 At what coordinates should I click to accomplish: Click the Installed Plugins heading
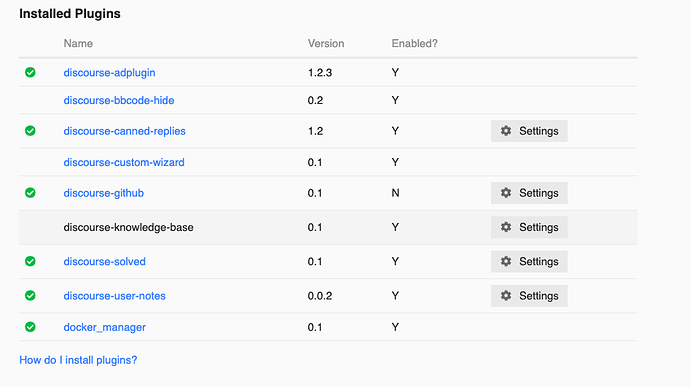pyautogui.click(x=70, y=14)
